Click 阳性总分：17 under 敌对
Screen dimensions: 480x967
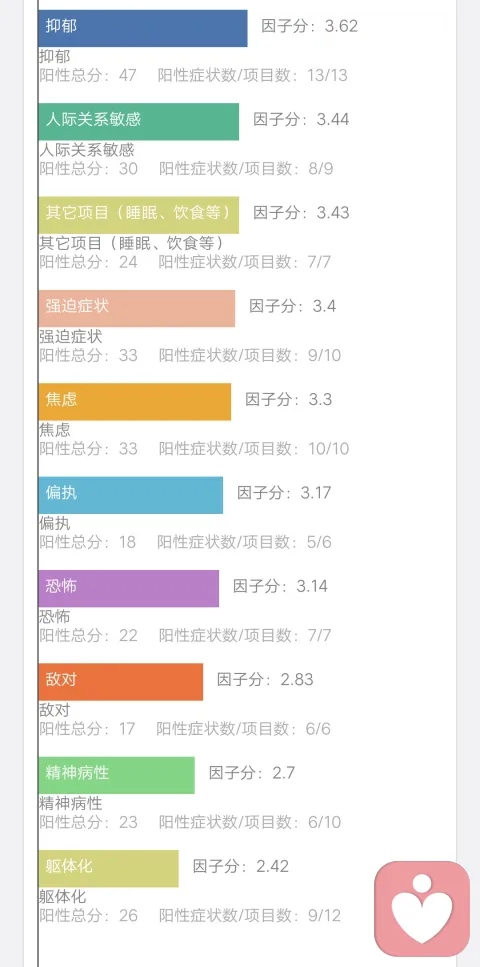pos(87,729)
